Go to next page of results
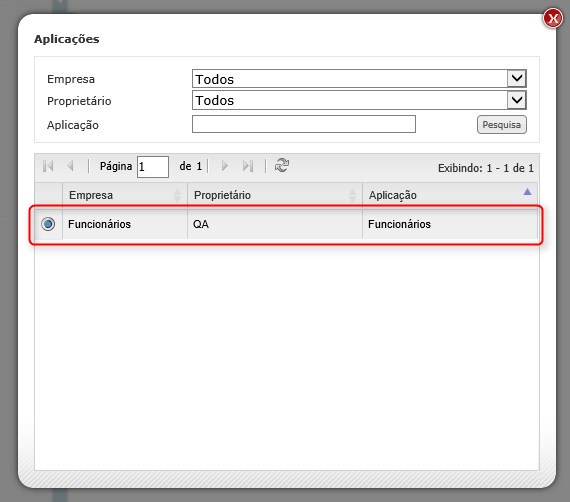The image size is (570, 502). tap(225, 166)
